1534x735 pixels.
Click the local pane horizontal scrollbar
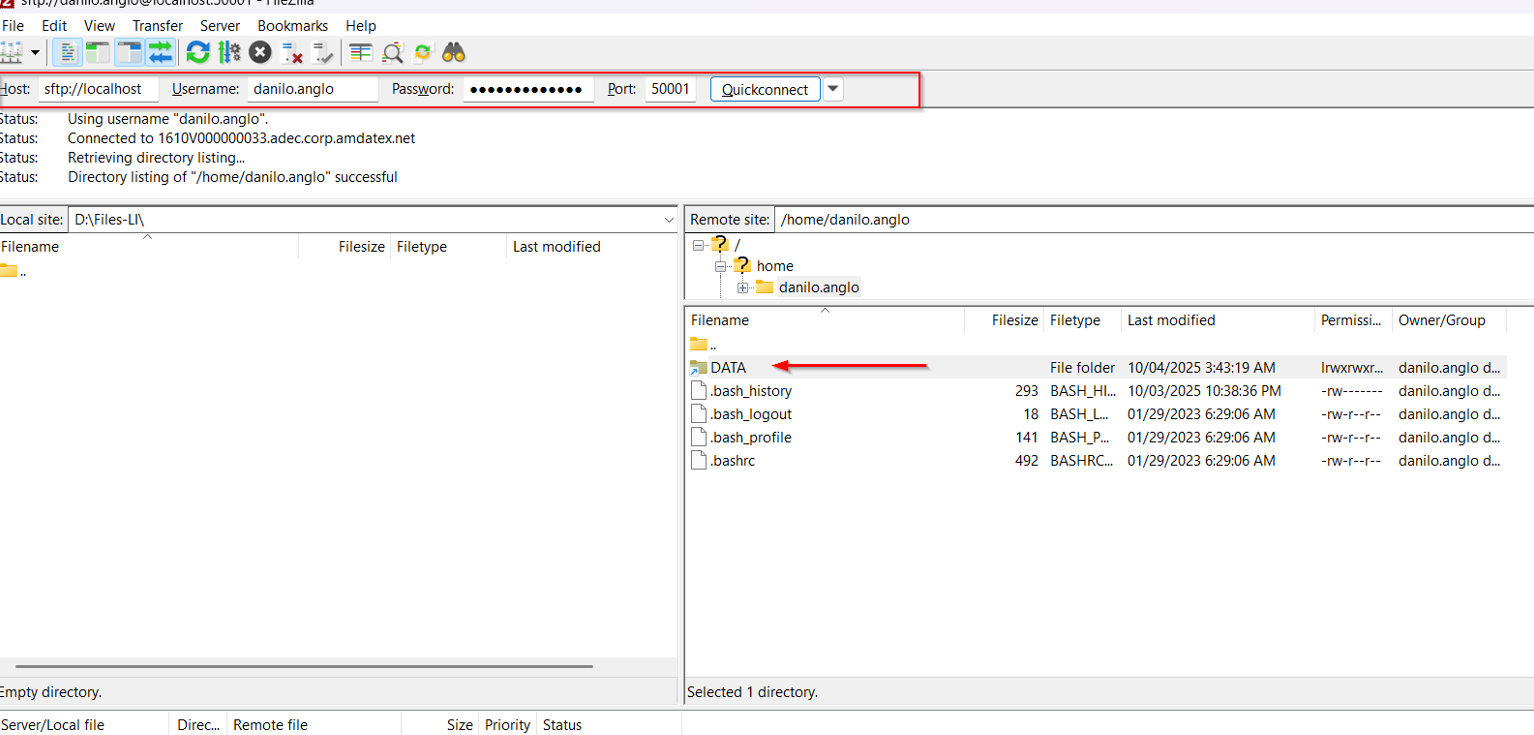(x=304, y=666)
